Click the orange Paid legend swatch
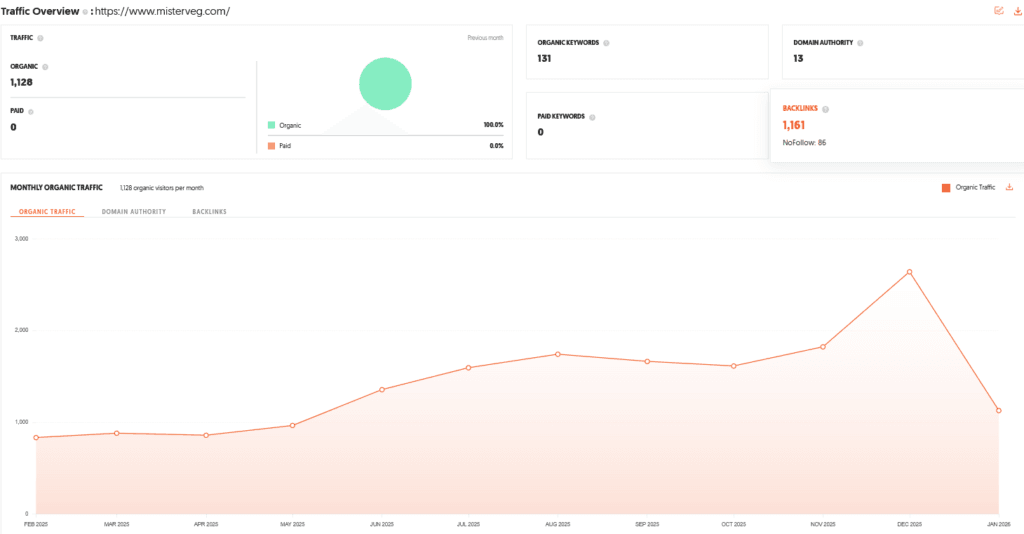This screenshot has width=1024, height=534. coord(271,146)
